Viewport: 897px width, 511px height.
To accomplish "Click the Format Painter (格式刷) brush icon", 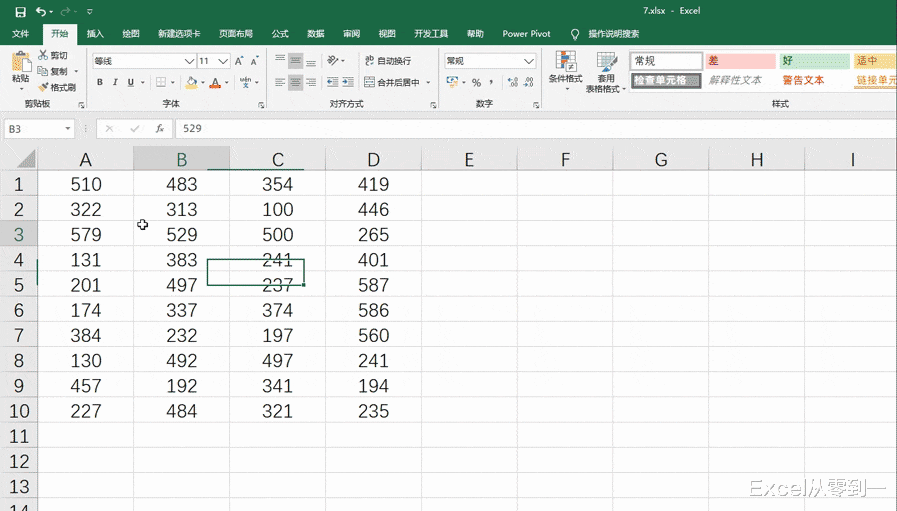I will pyautogui.click(x=44, y=88).
